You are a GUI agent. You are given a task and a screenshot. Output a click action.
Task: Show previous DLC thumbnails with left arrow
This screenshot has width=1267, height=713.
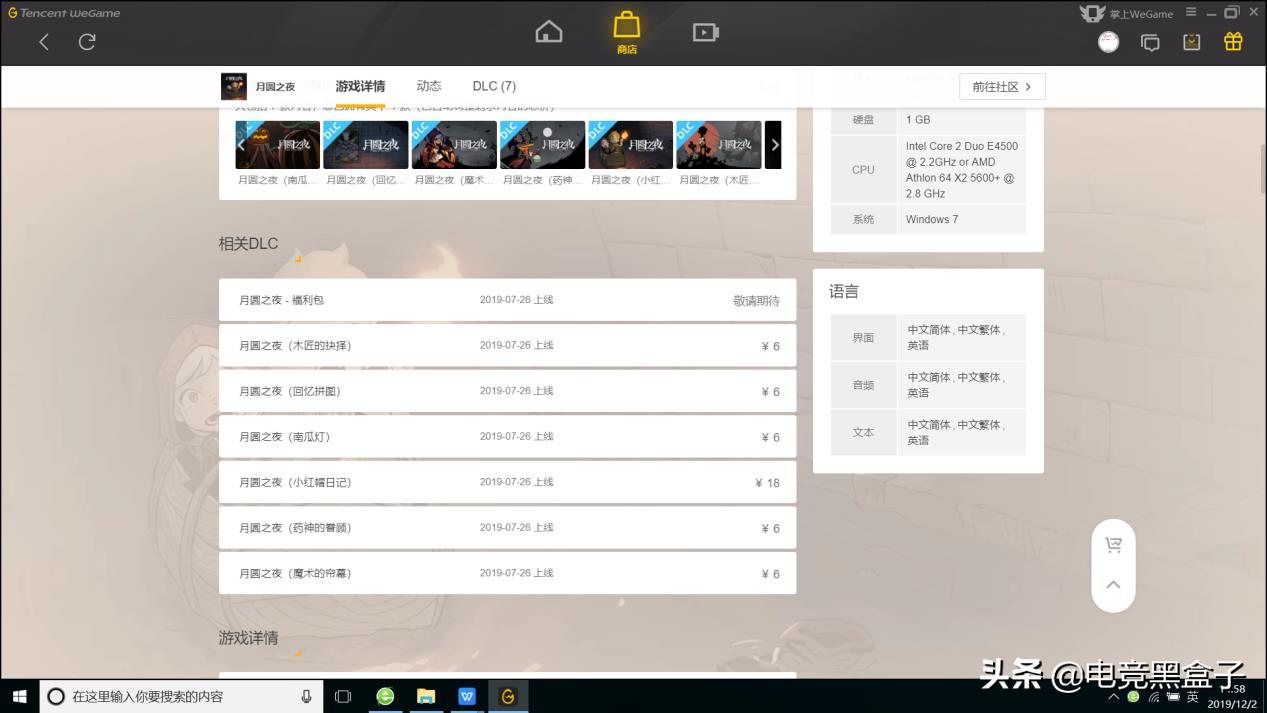coord(241,145)
